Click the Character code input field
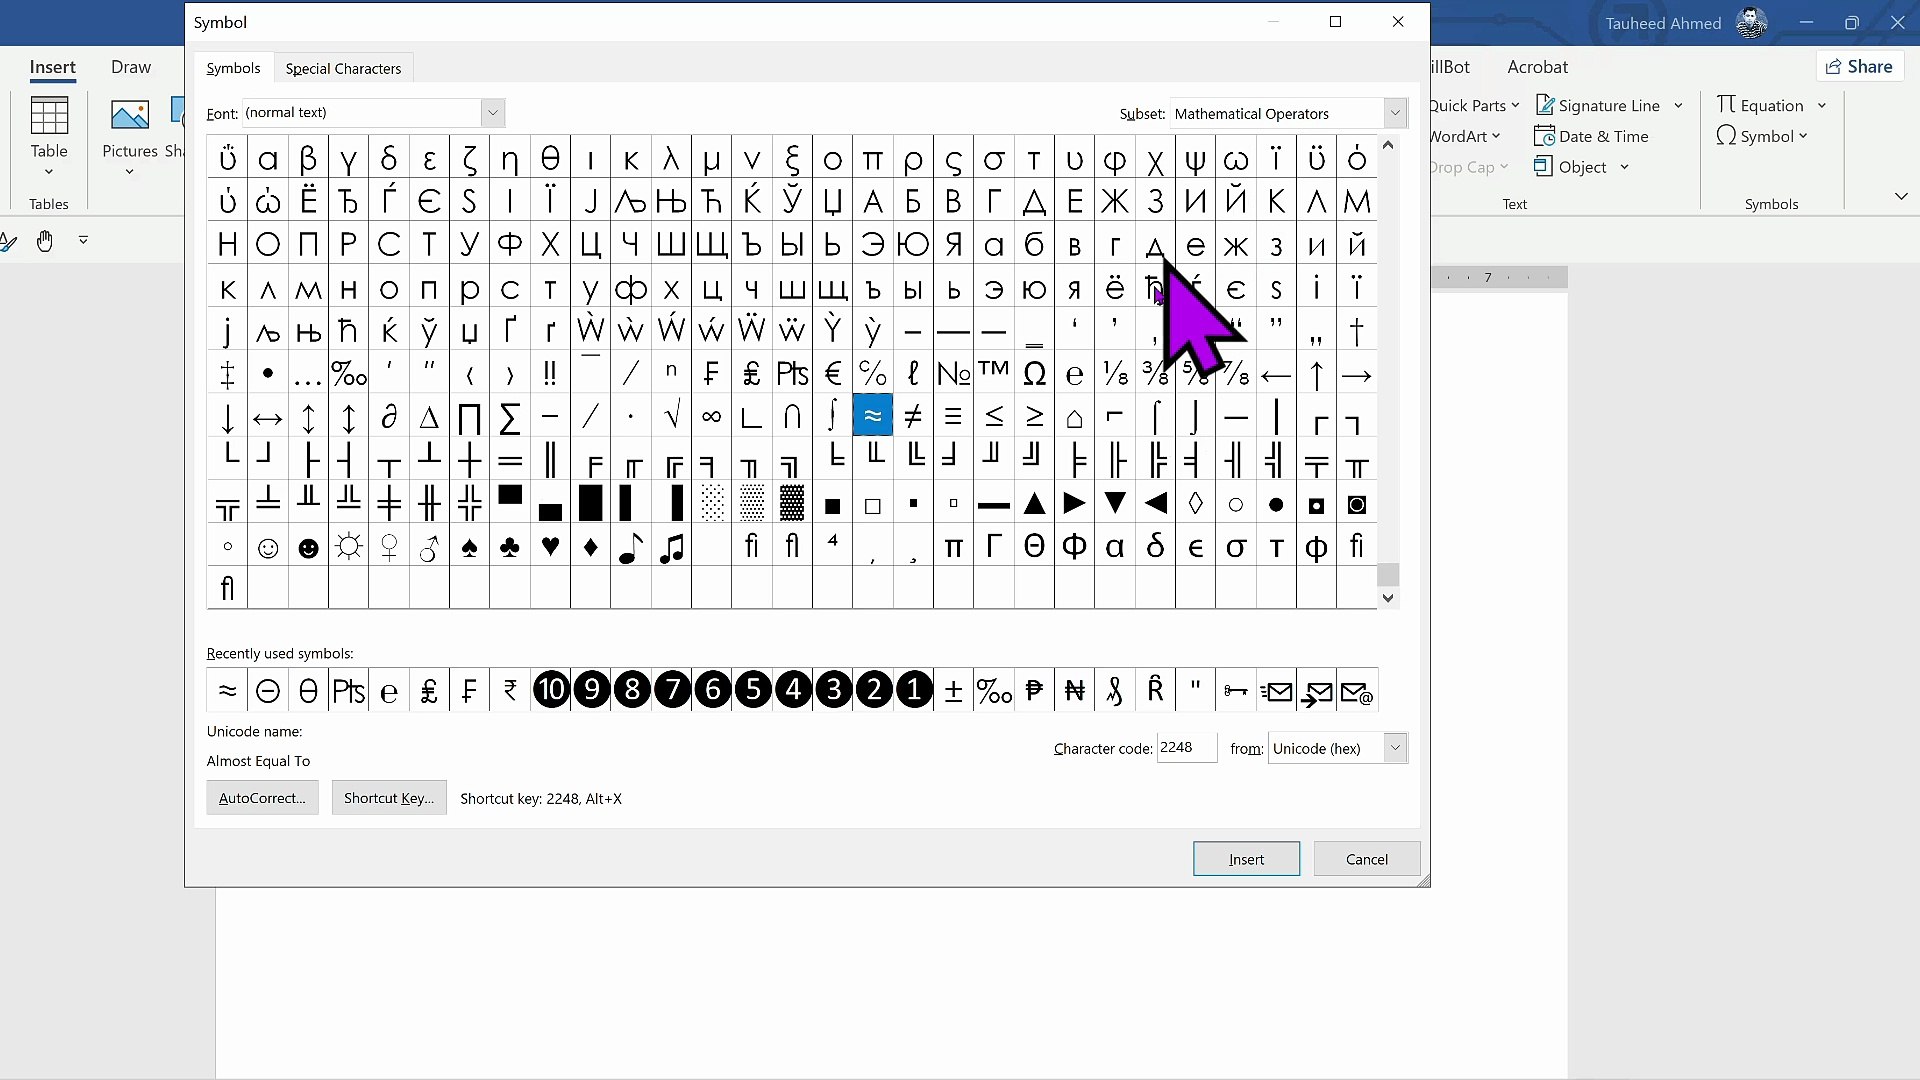Viewport: 1920px width, 1080px height. coord(1185,748)
